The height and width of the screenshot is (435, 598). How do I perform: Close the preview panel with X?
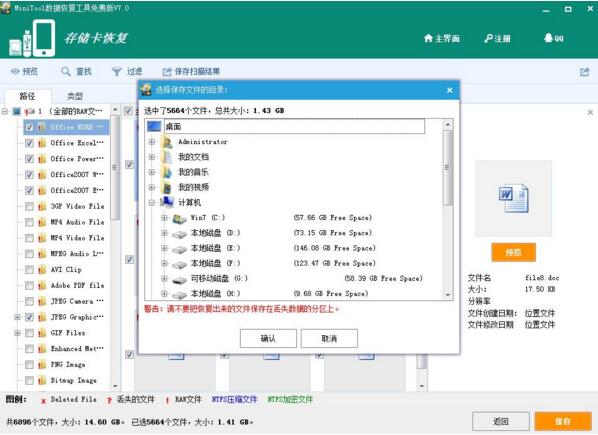(590, 112)
